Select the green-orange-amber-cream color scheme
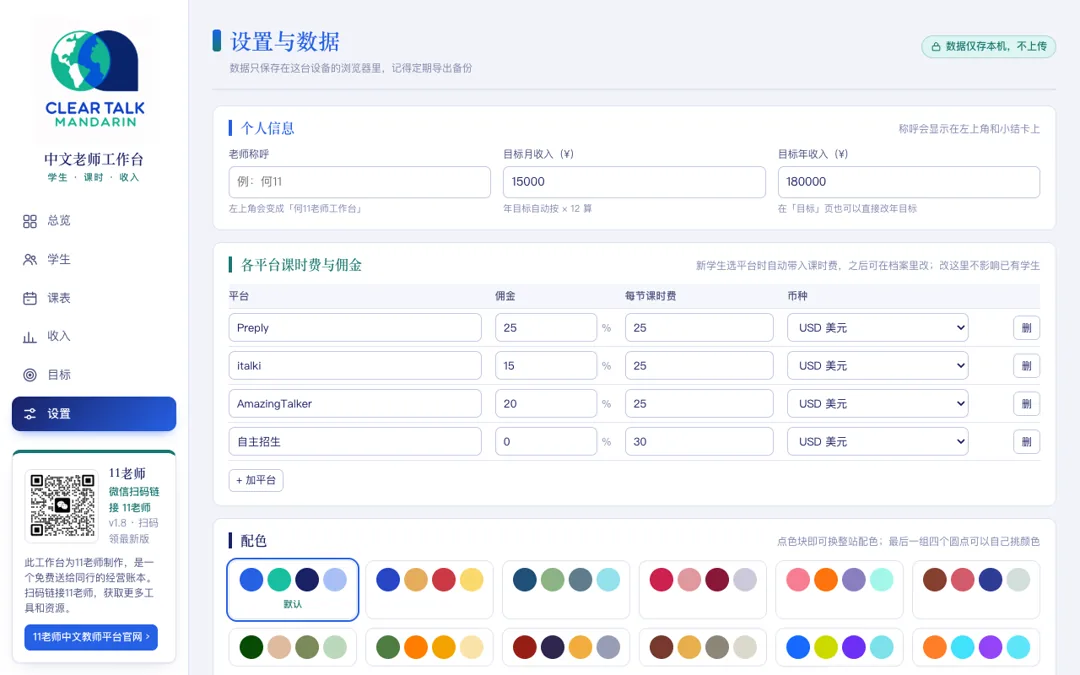The width and height of the screenshot is (1080, 675). 429,647
